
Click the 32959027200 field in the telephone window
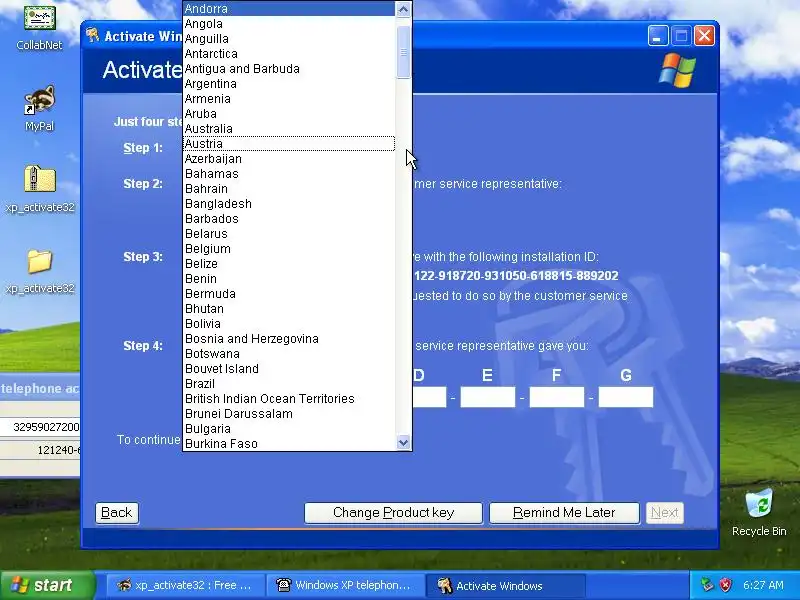click(40, 427)
